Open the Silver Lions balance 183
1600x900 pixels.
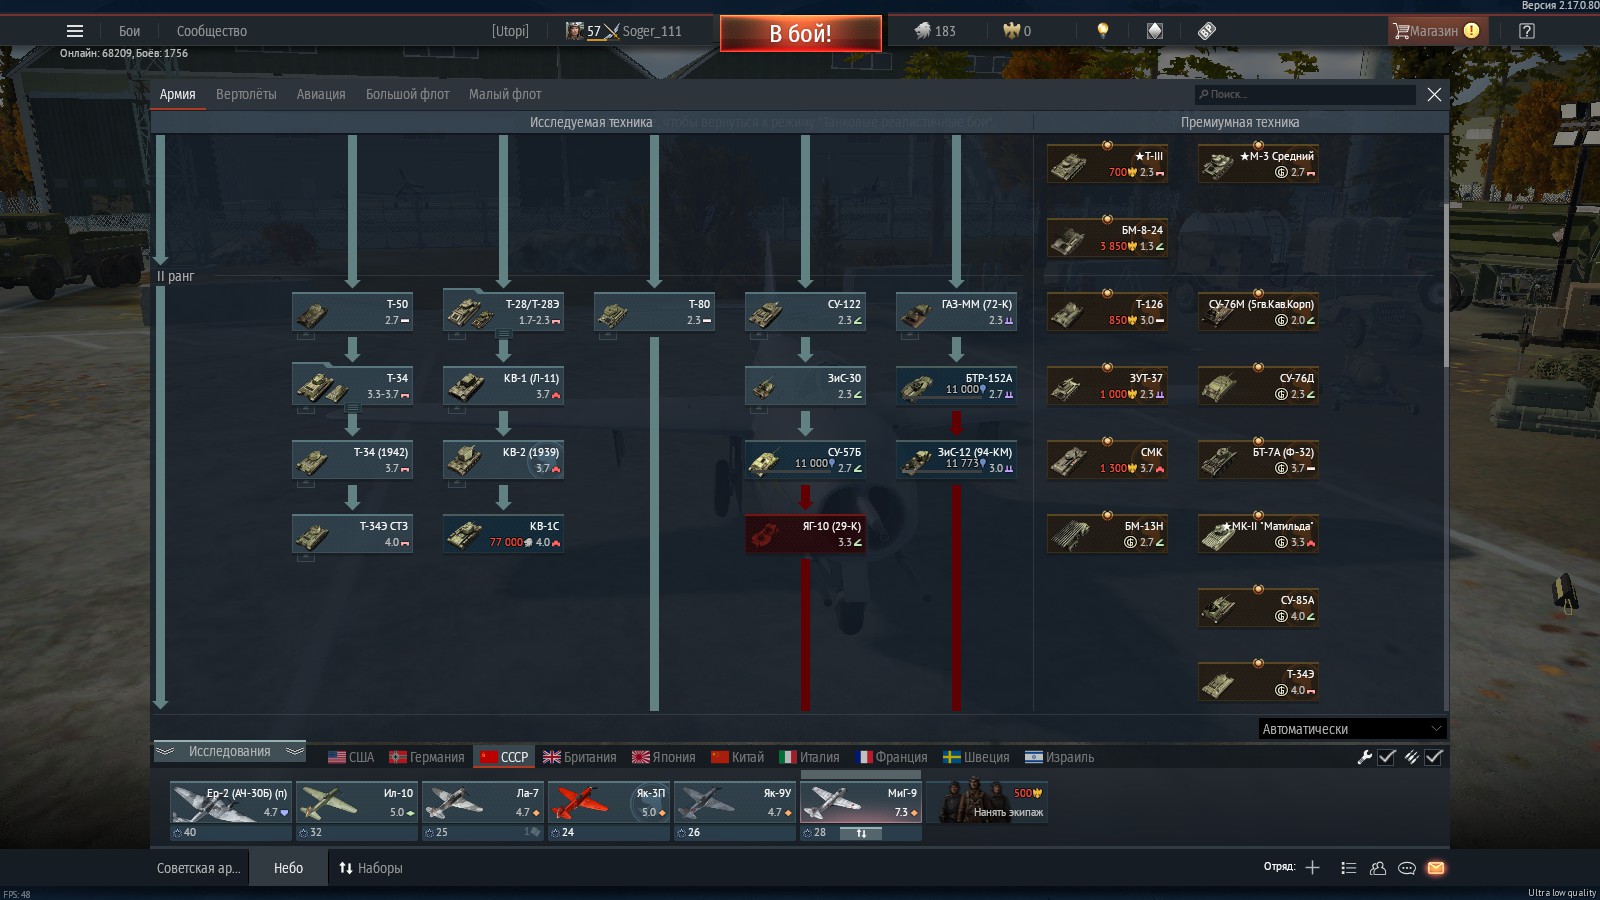click(x=935, y=31)
